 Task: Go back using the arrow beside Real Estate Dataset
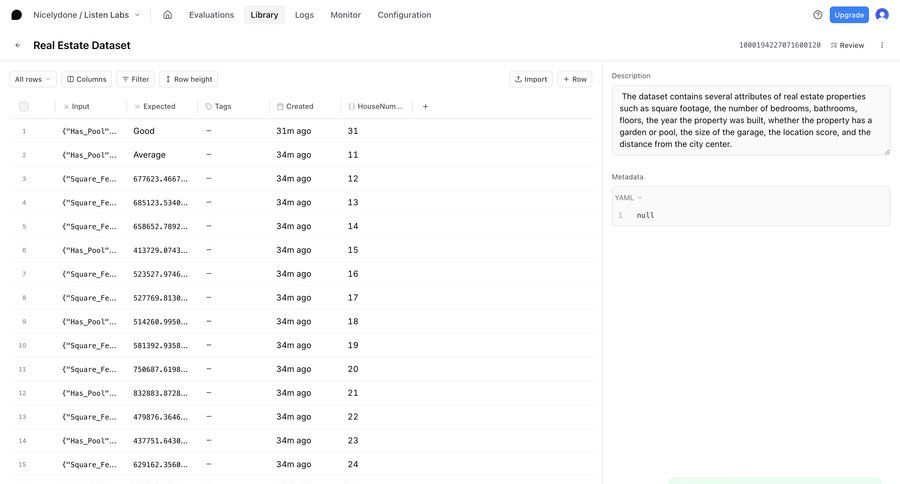pyautogui.click(x=18, y=45)
